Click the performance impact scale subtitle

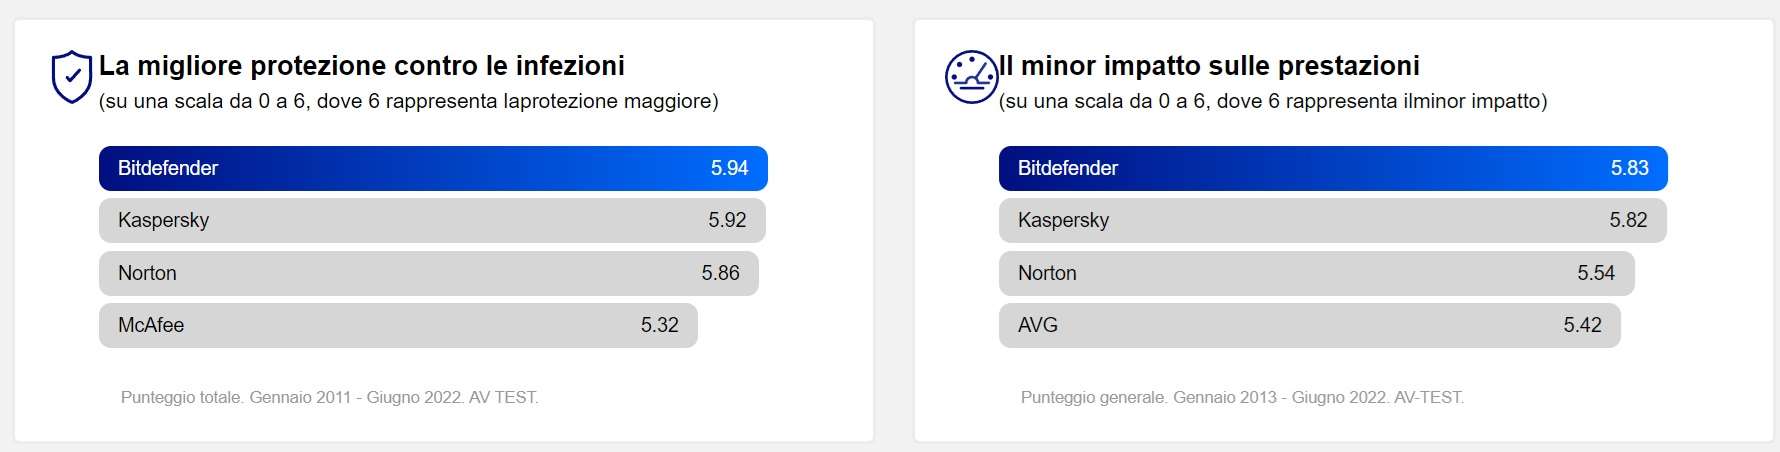1272,101
